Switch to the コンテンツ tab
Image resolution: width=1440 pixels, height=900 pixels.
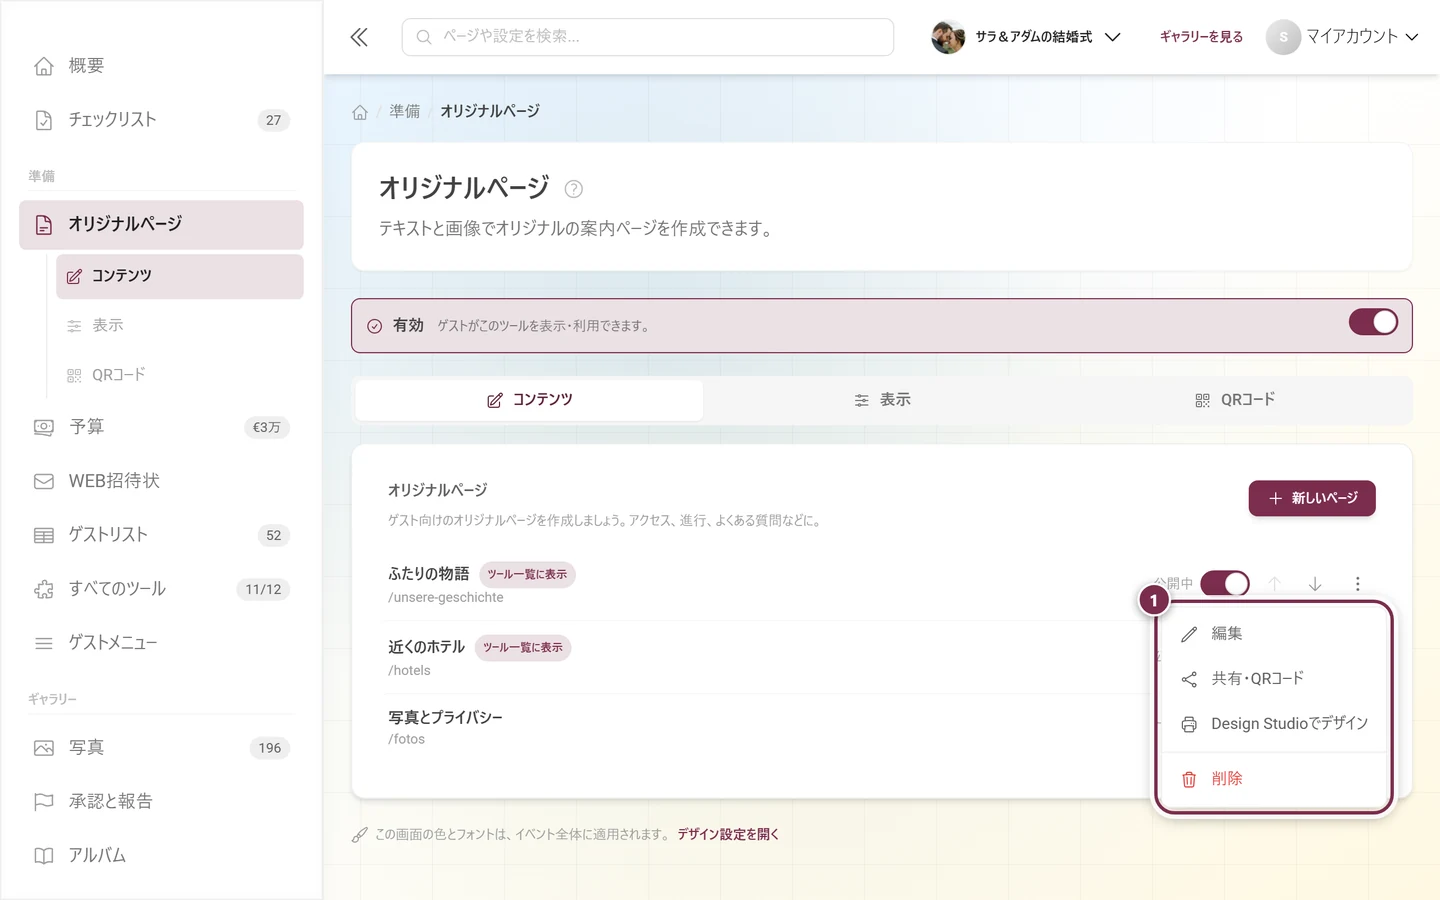(529, 400)
